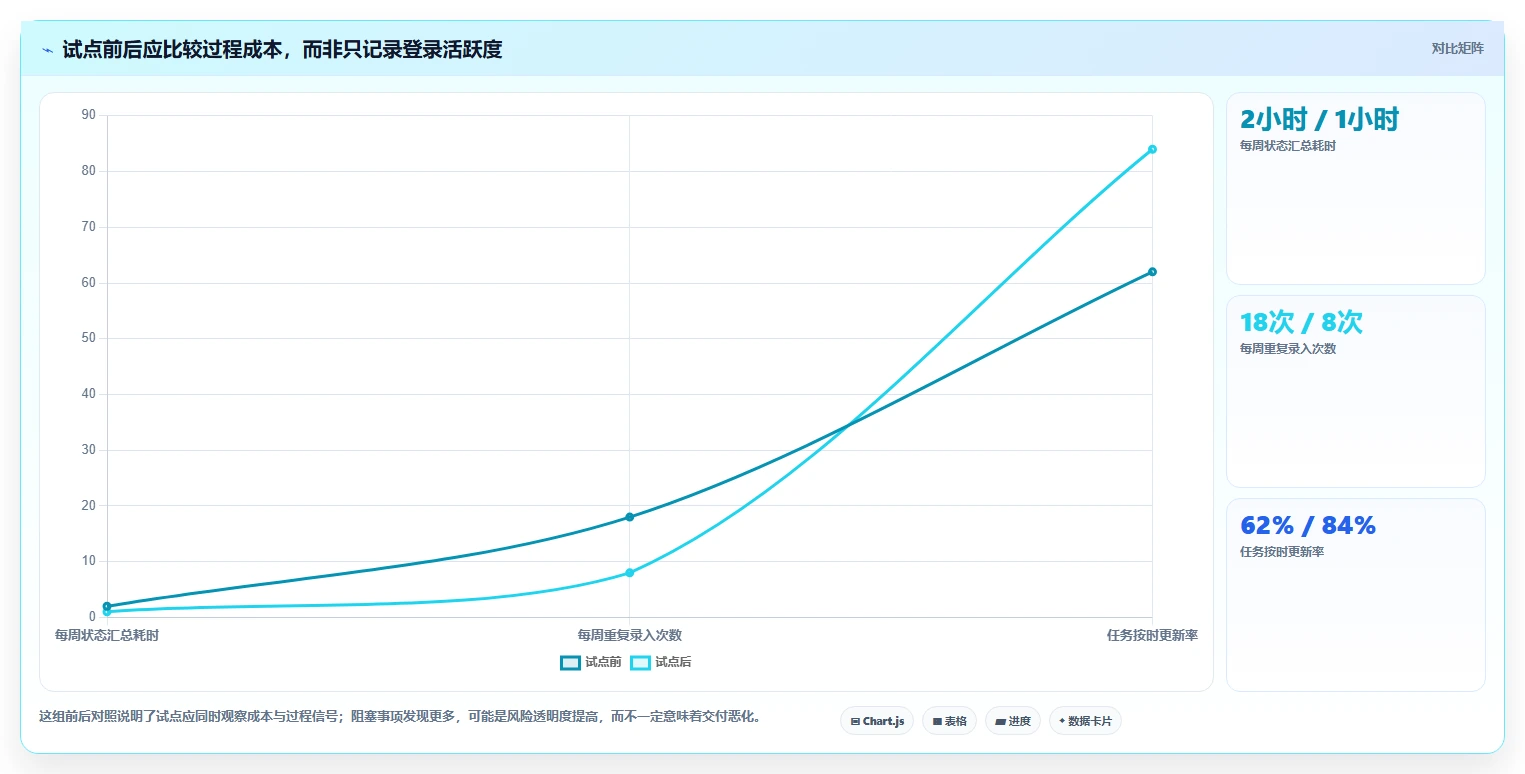The width and height of the screenshot is (1525, 774).
Task: Click the 试点后 data point at 84
Action: [1152, 149]
